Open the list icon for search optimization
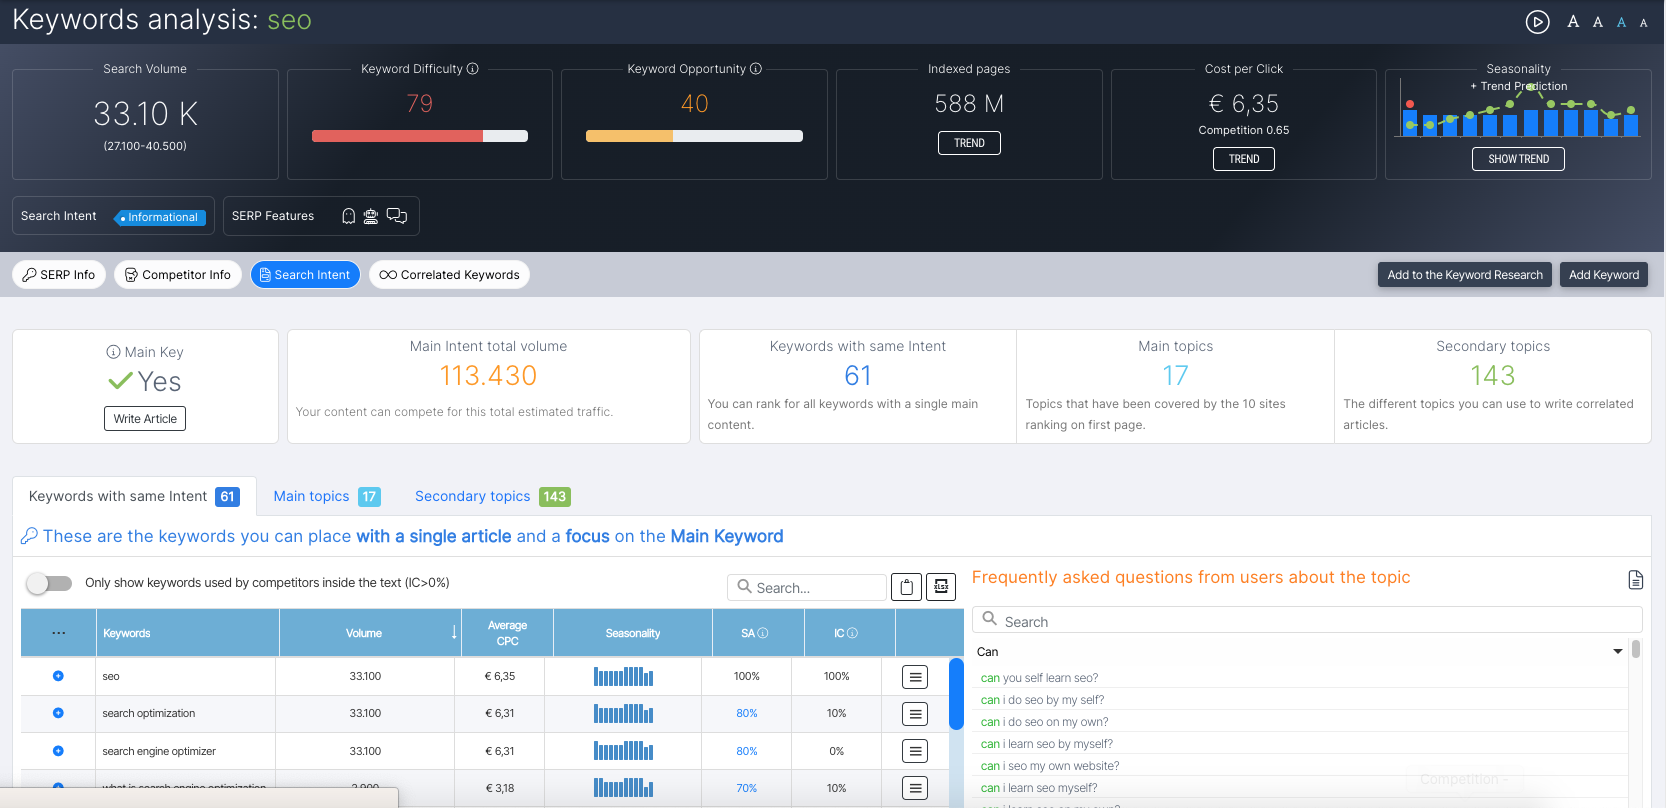The image size is (1666, 808). point(915,714)
